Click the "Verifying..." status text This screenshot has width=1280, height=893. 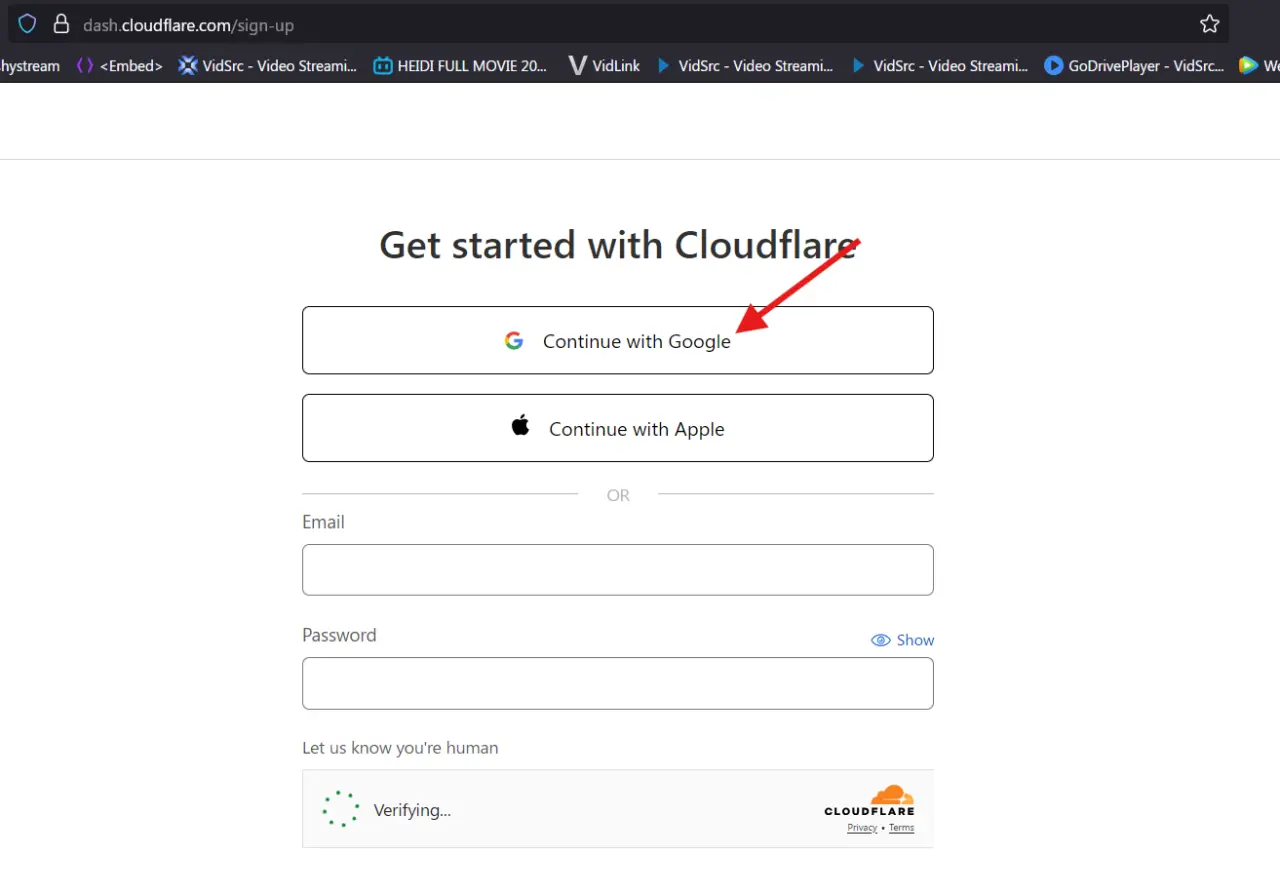coord(412,810)
